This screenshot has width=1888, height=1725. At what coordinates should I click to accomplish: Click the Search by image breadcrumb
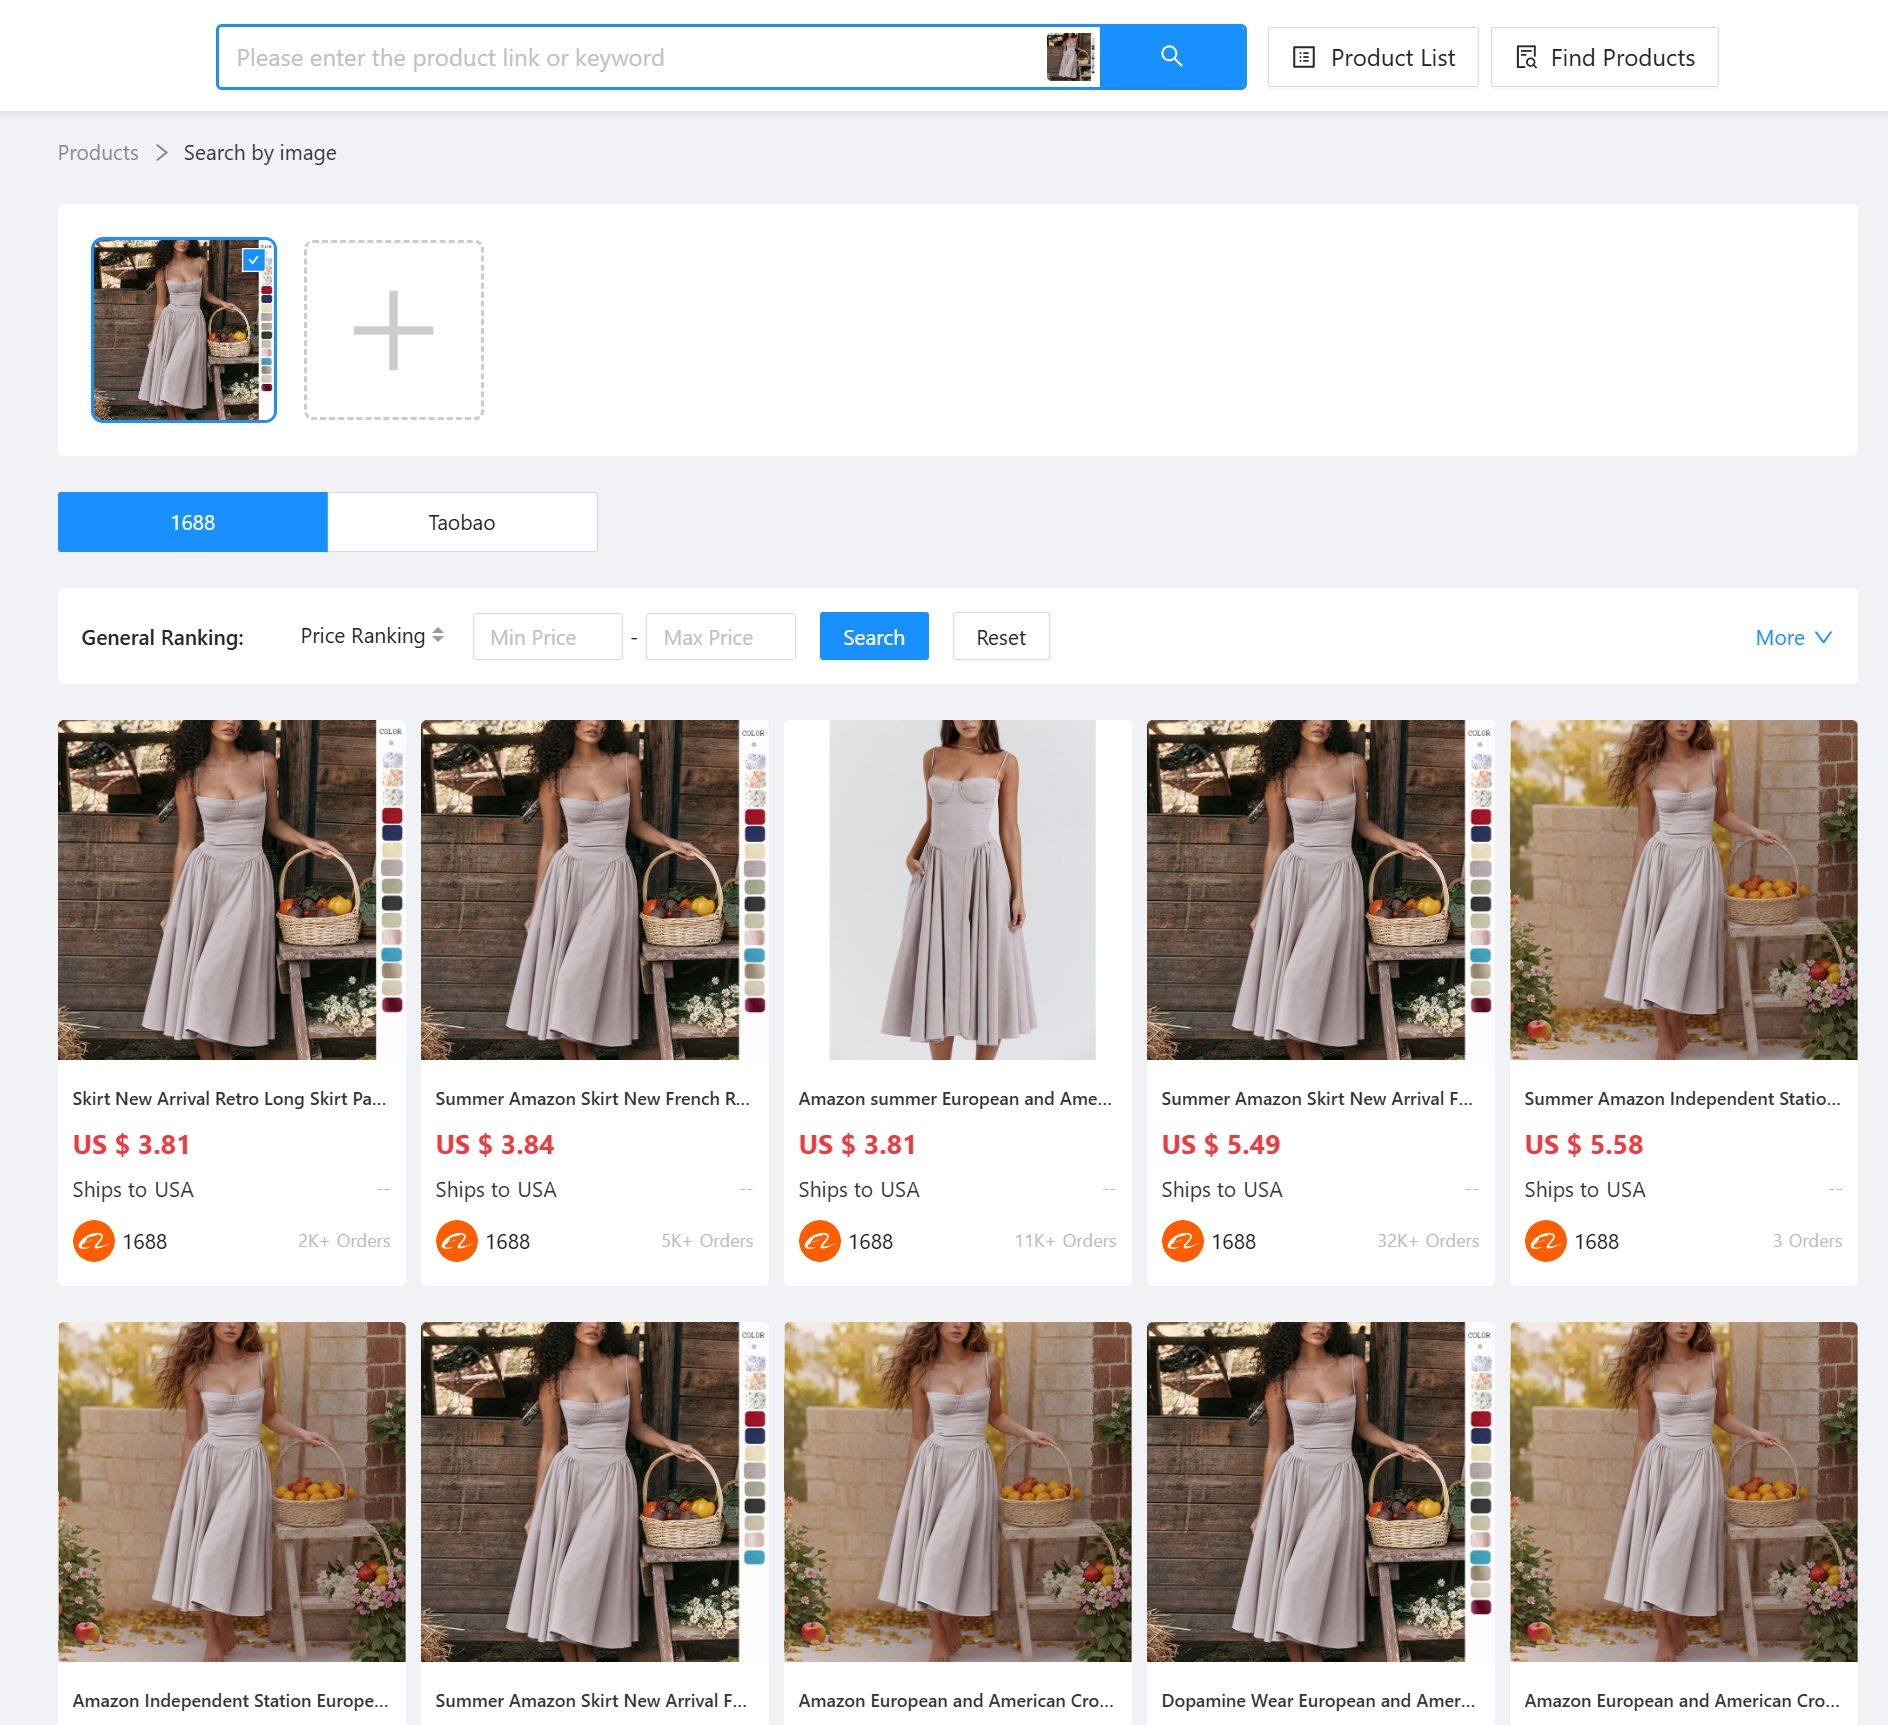pyautogui.click(x=260, y=153)
